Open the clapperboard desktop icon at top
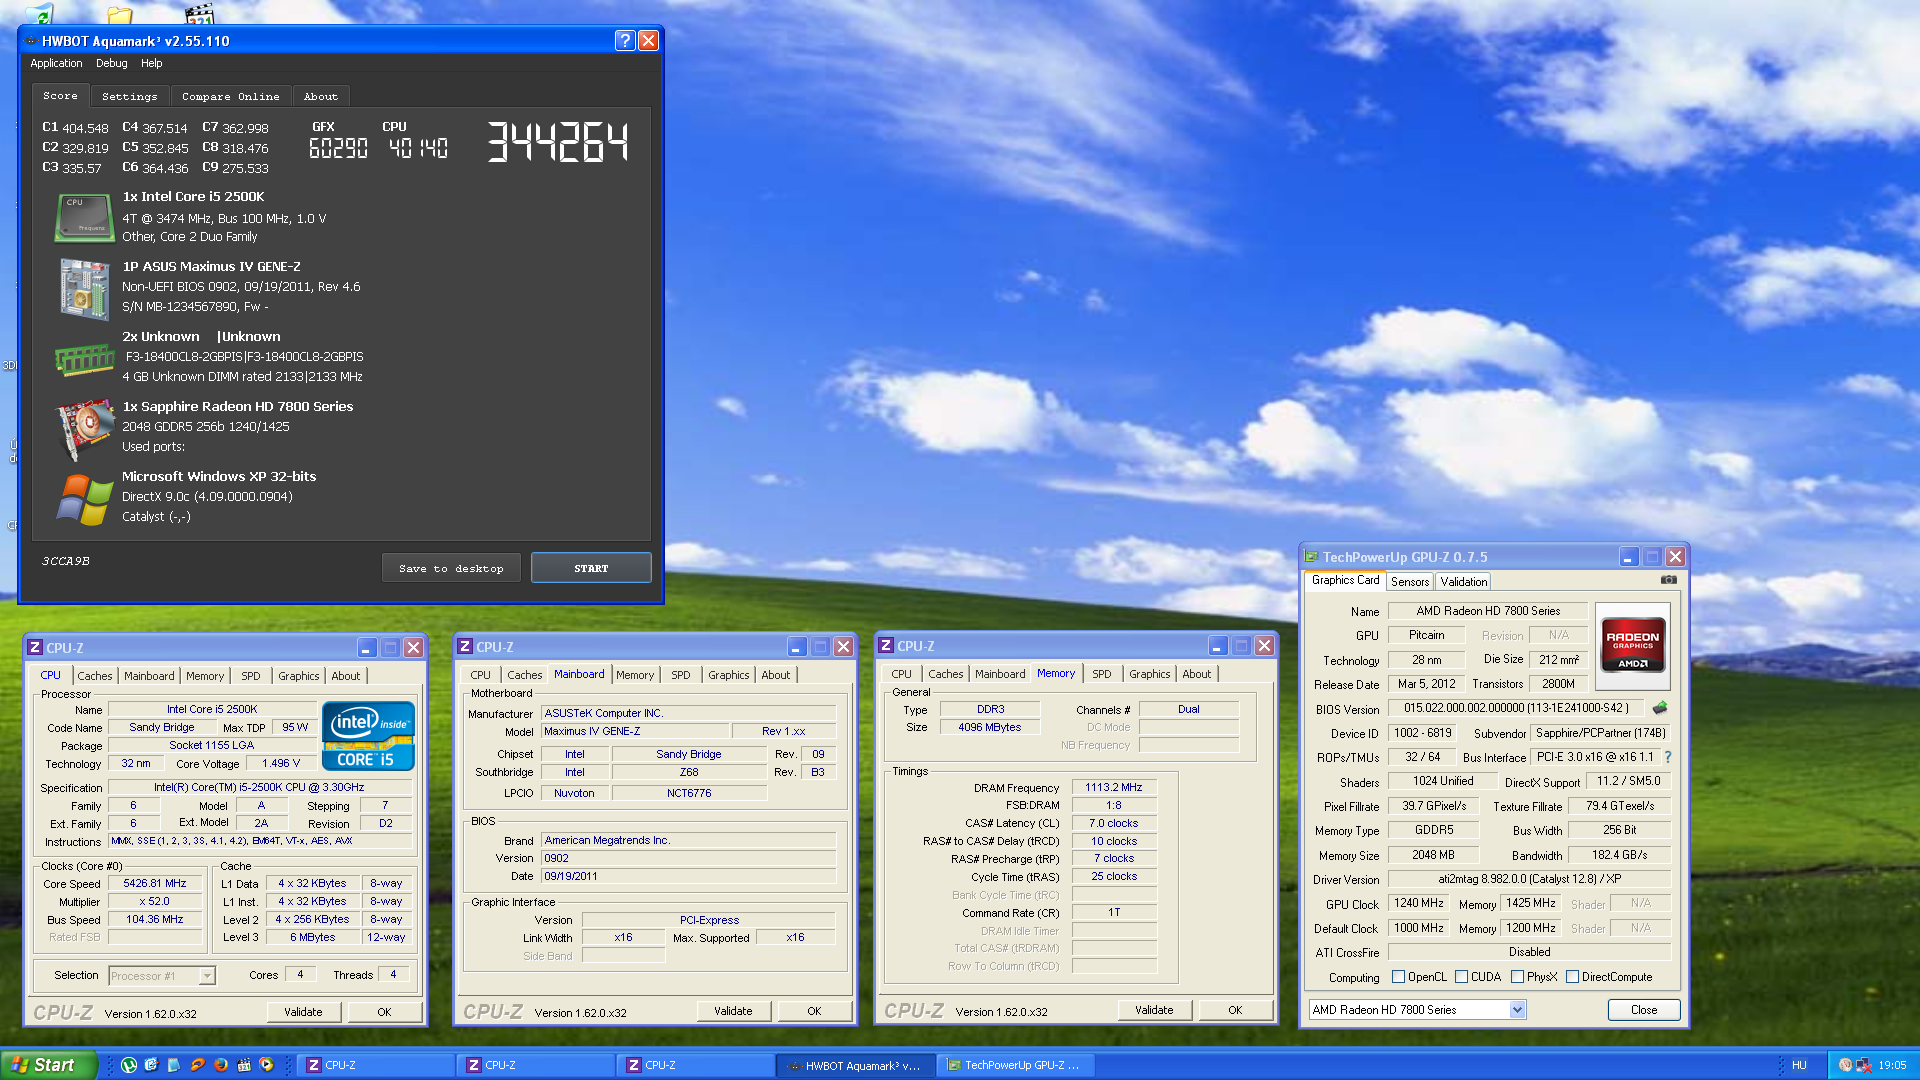1920x1080 pixels. [x=200, y=14]
